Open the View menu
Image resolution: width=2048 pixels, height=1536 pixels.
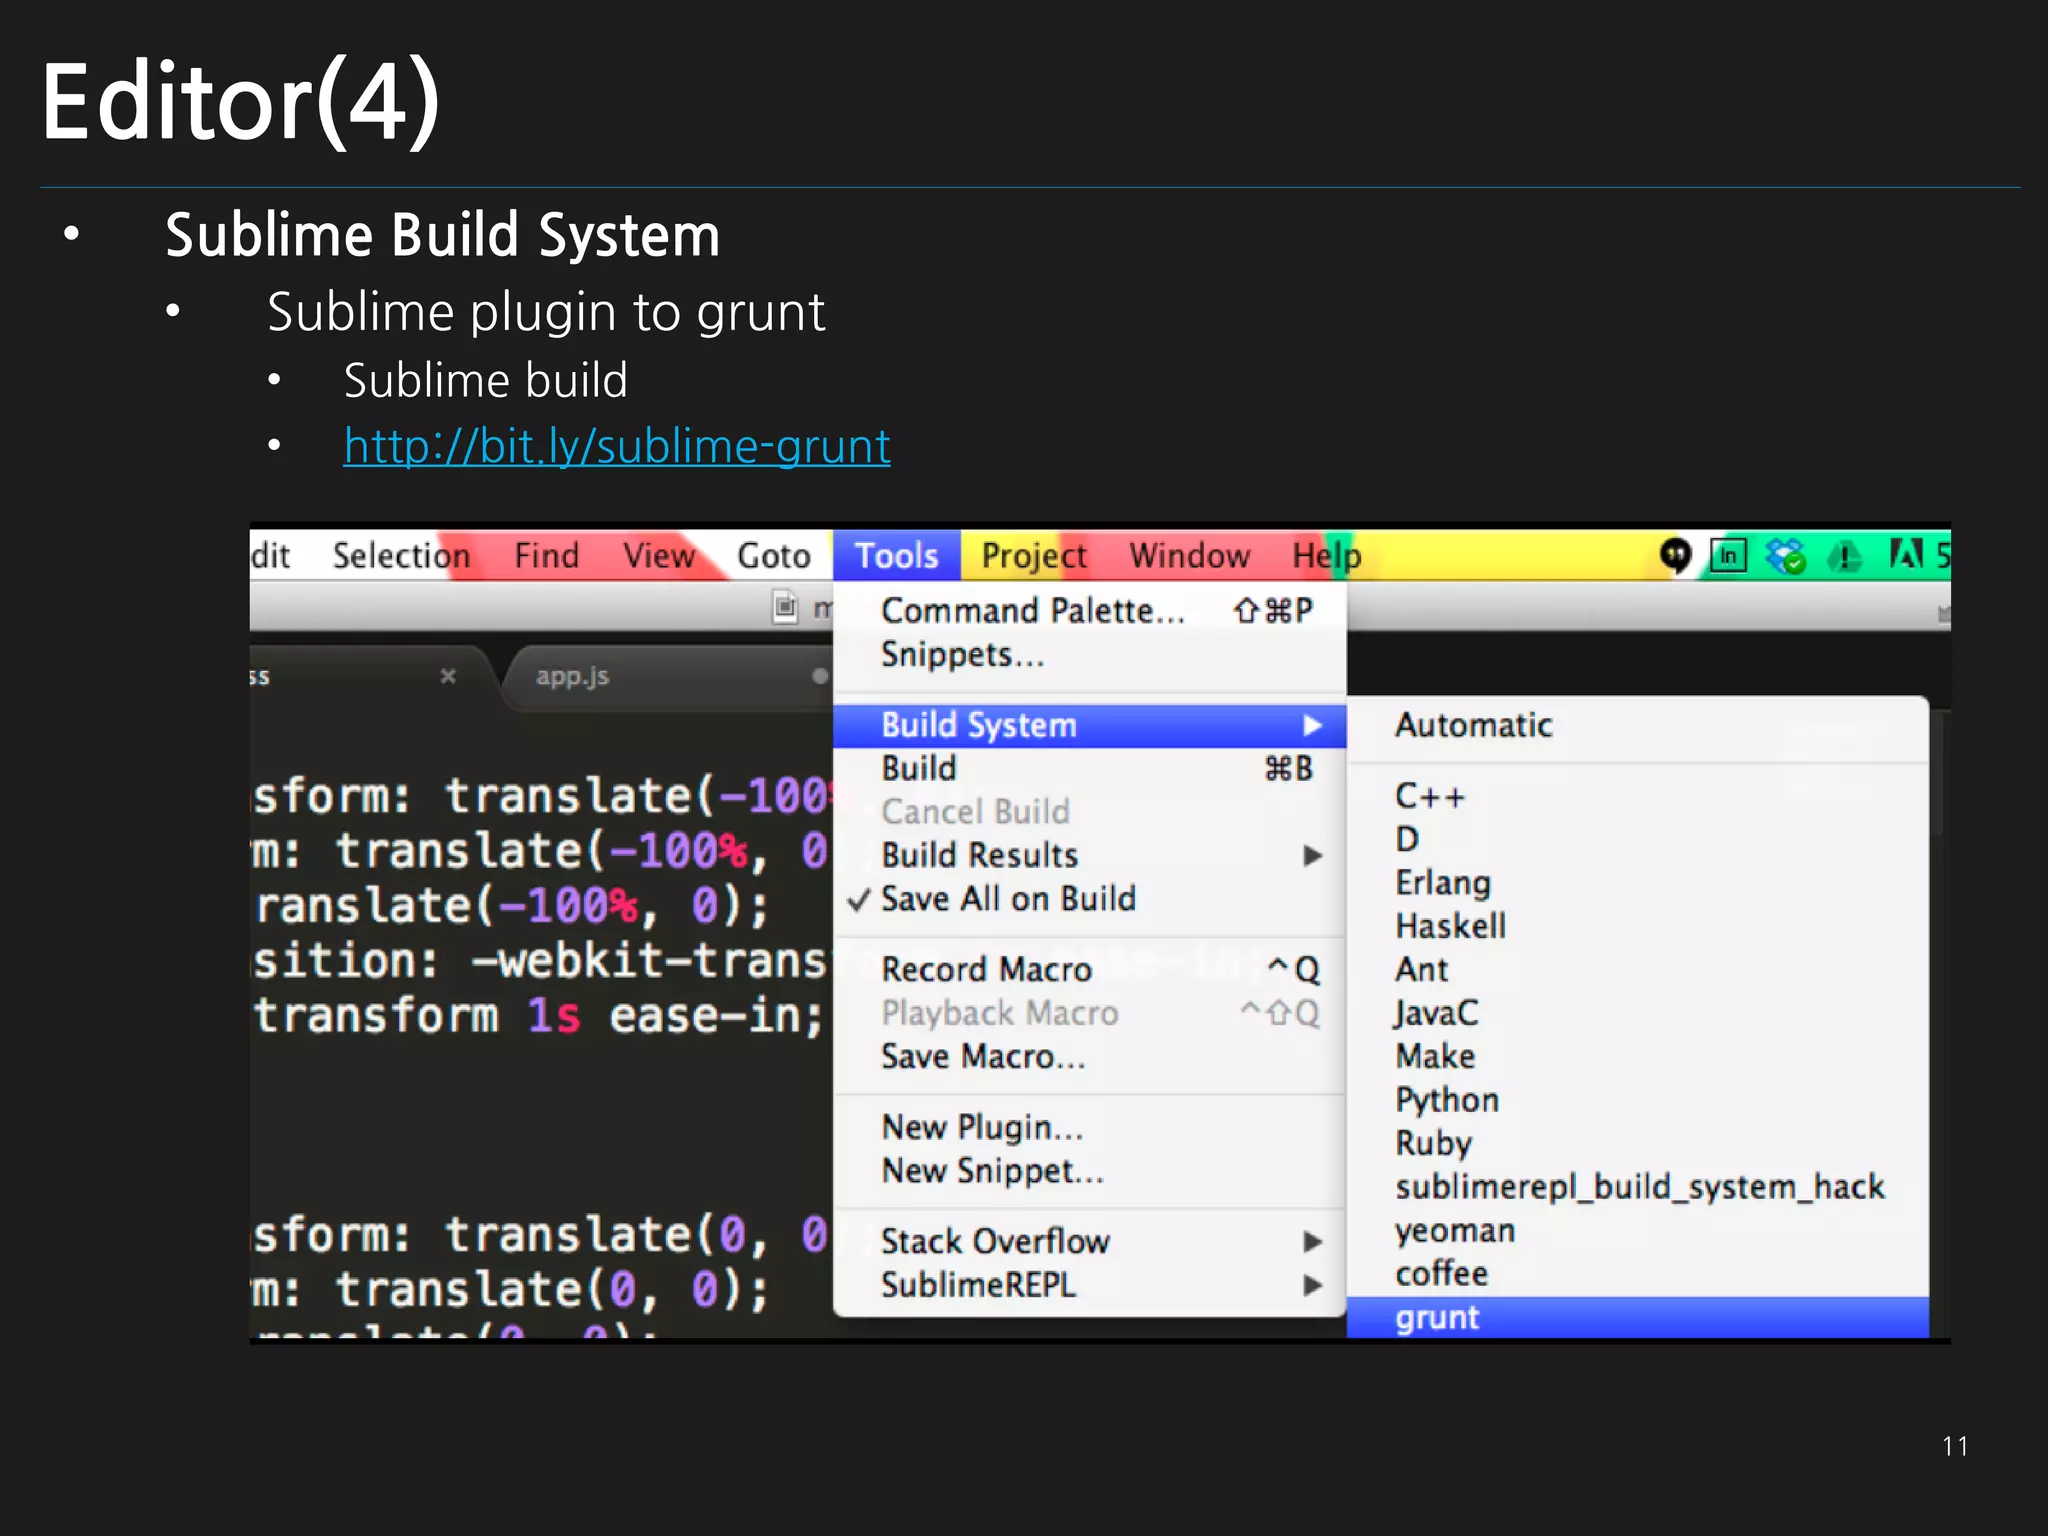(x=658, y=555)
